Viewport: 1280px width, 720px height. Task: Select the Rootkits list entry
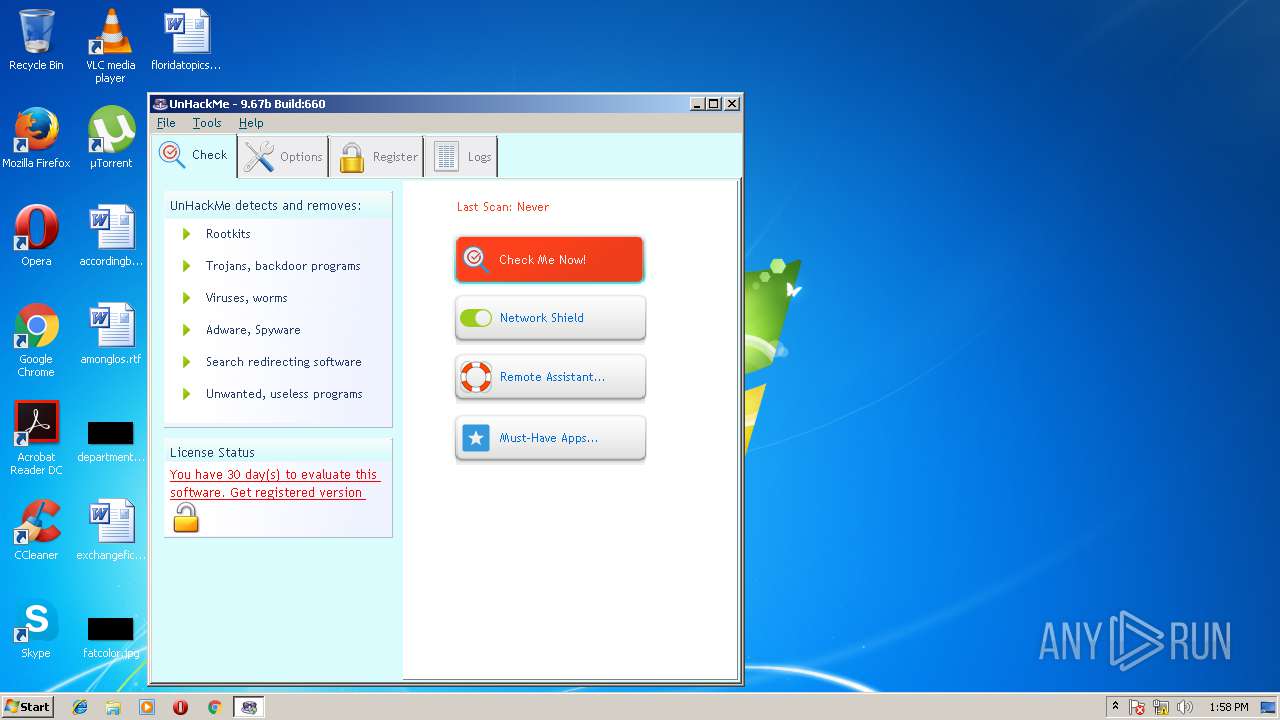click(x=228, y=234)
